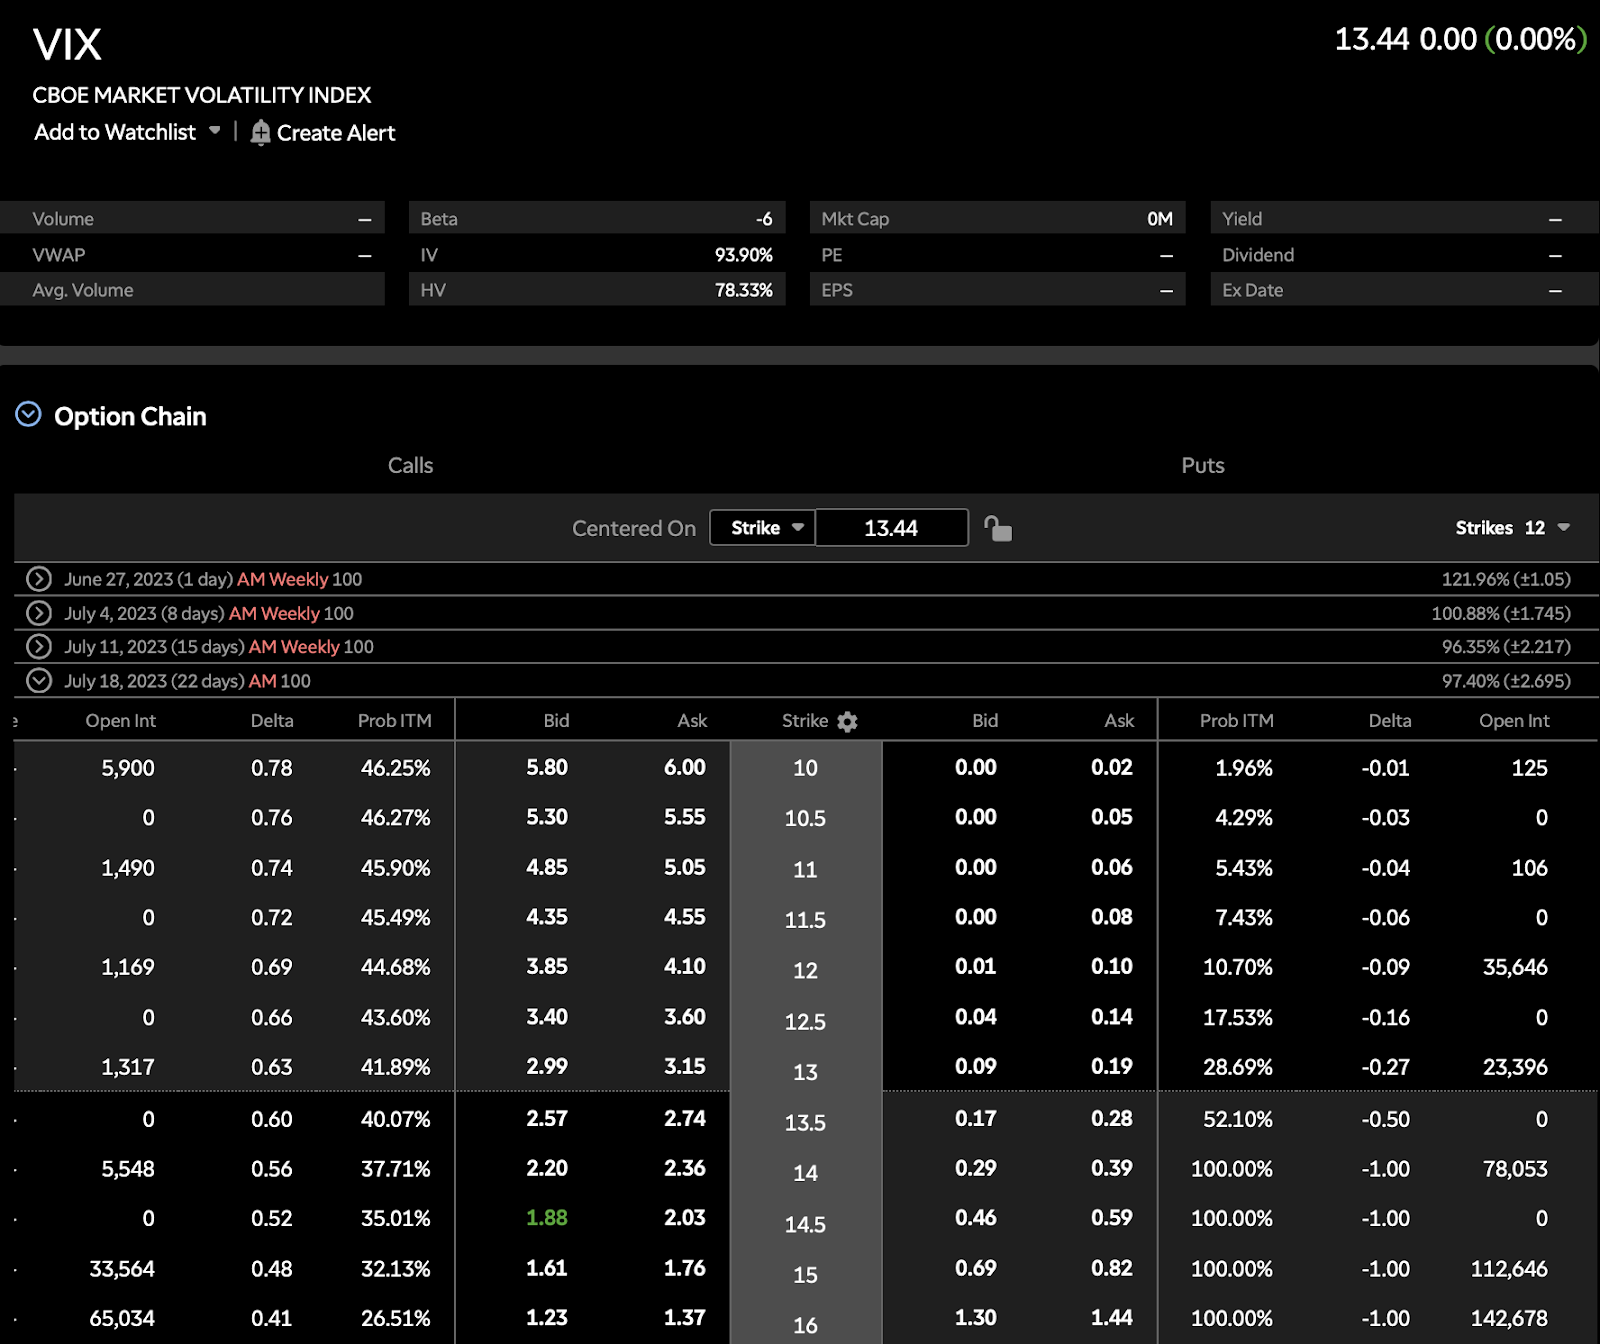
Task: Select the strike 11.5 cell
Action: 805,920
